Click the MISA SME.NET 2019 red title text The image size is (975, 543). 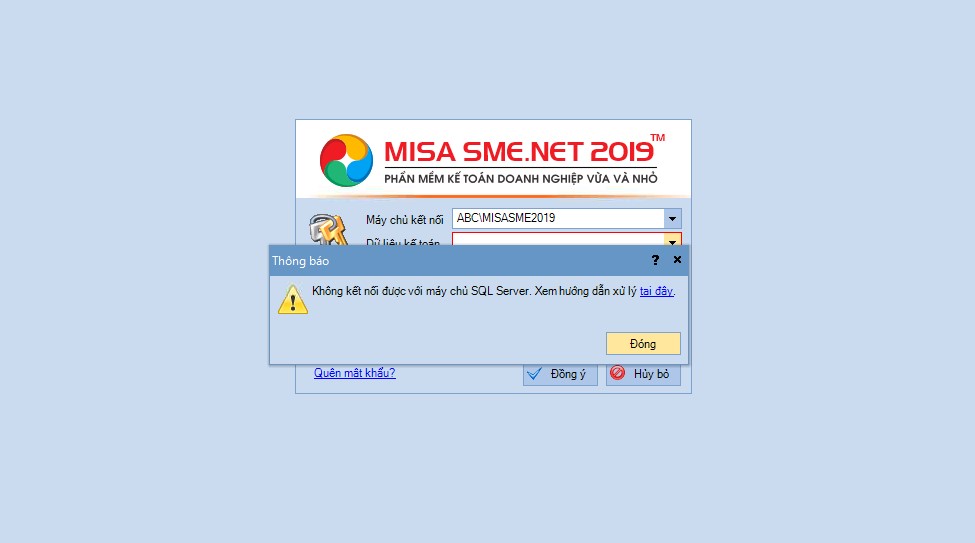[519, 152]
